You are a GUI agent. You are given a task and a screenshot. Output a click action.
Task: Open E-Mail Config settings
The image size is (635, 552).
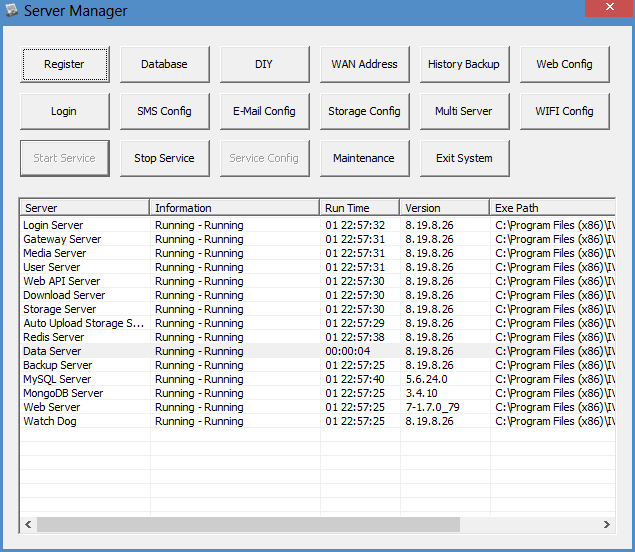pos(264,111)
